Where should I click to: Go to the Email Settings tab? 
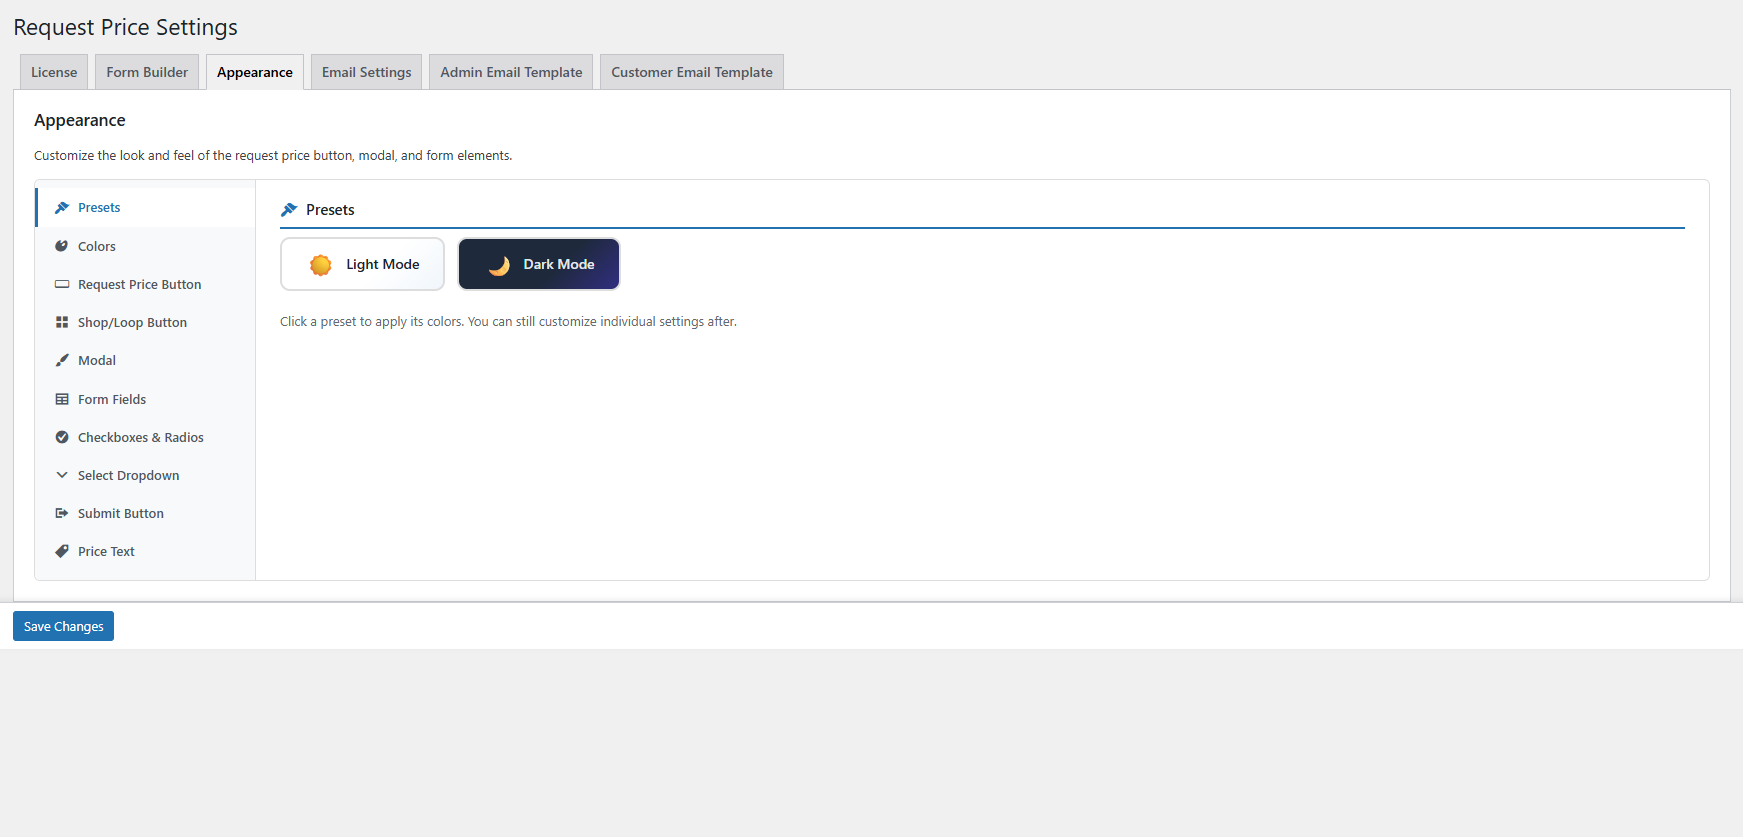pos(366,72)
